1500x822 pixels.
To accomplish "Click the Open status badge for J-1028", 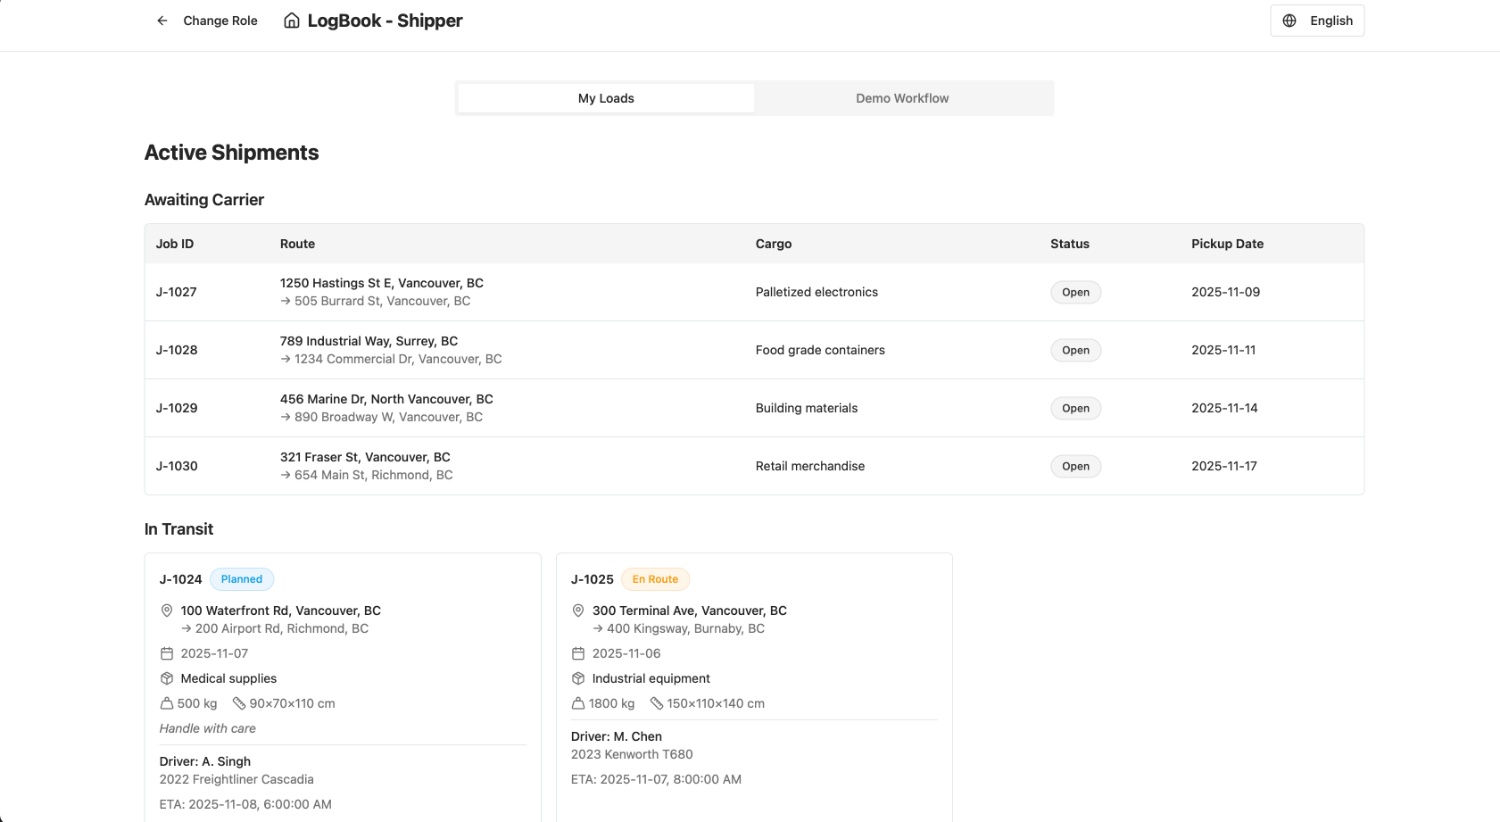I will (x=1076, y=350).
